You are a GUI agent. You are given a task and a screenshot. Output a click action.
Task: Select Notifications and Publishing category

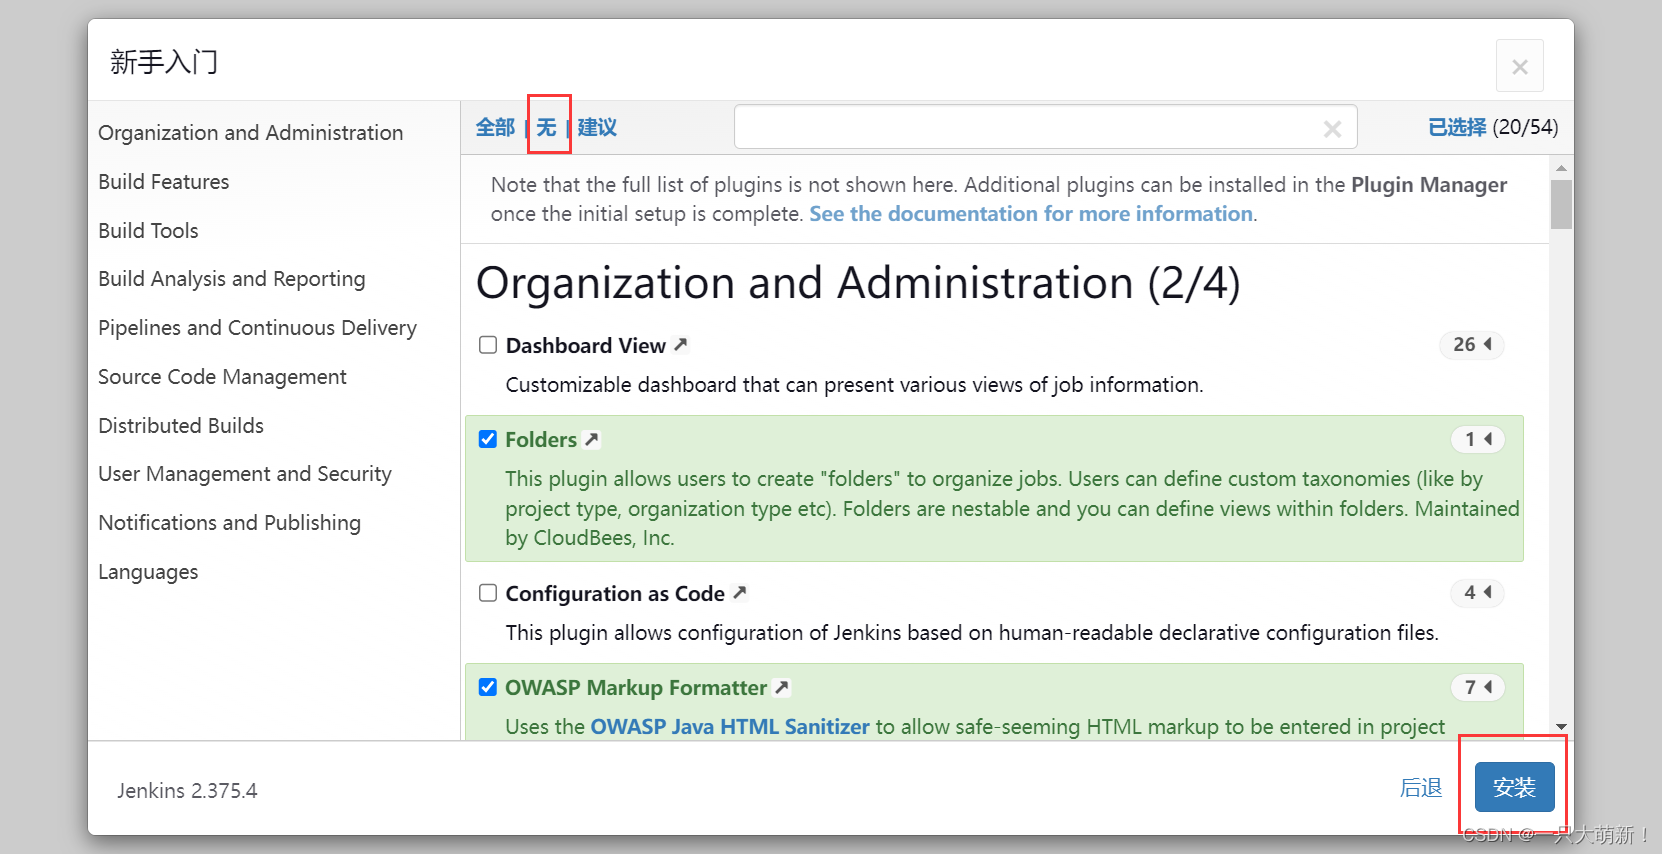[230, 523]
